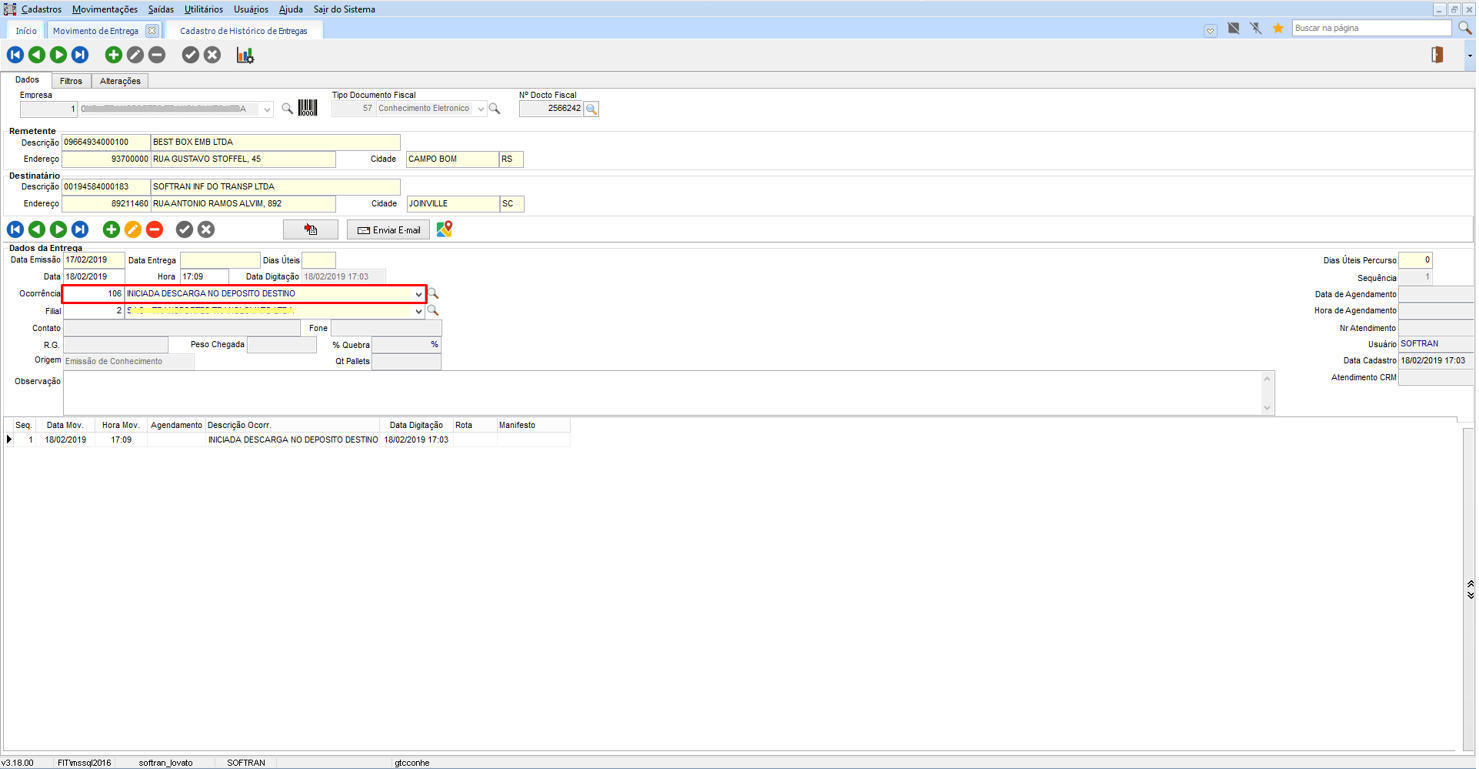Search Empresa with magnifier icon

(287, 108)
